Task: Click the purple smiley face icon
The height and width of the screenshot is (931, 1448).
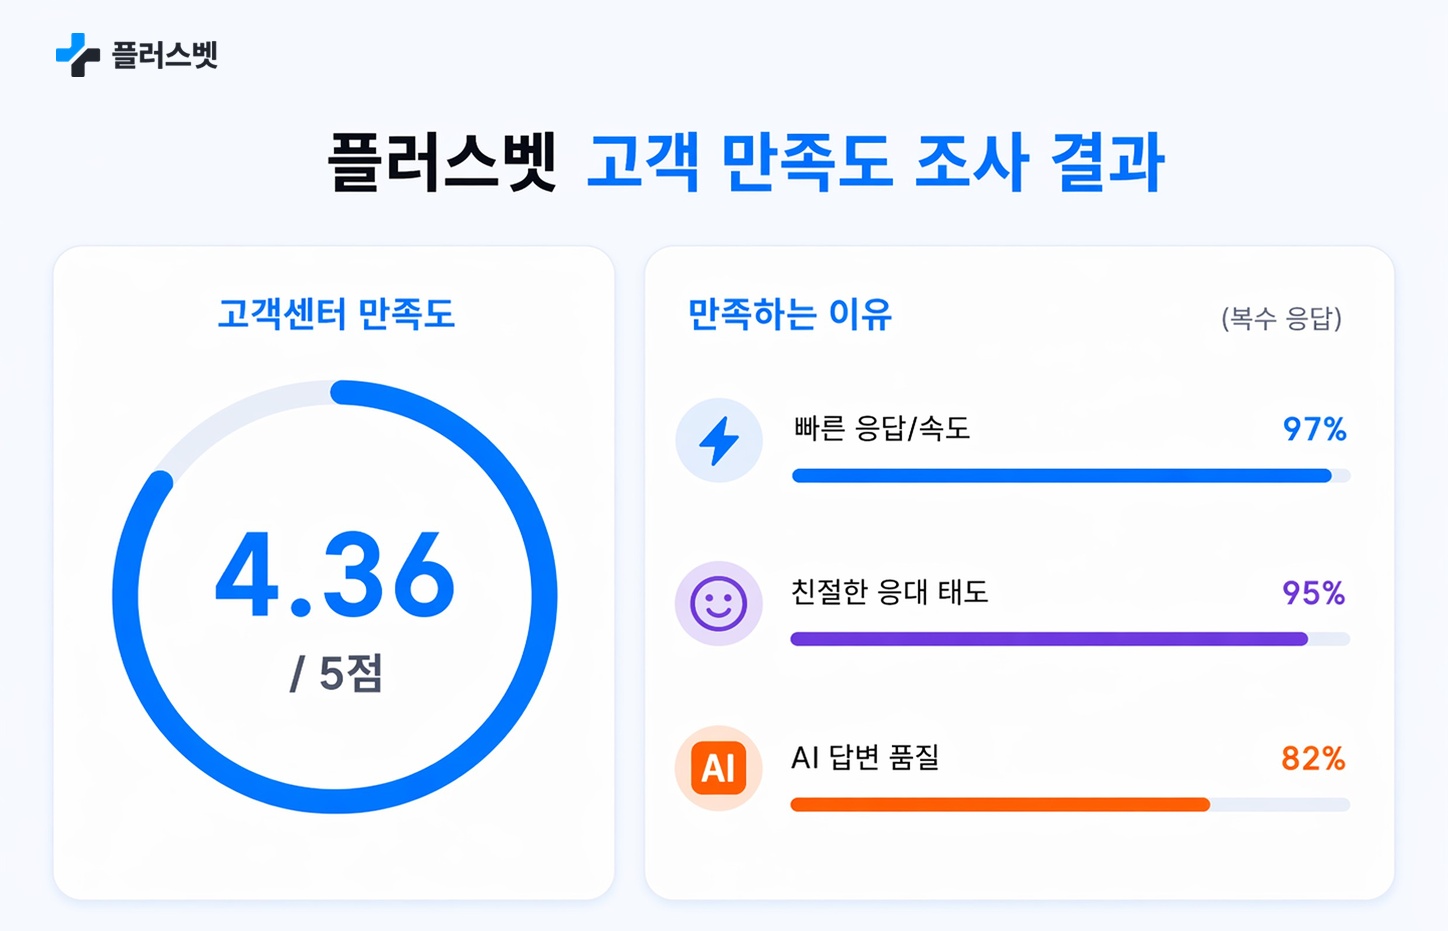Action: pyautogui.click(x=719, y=603)
